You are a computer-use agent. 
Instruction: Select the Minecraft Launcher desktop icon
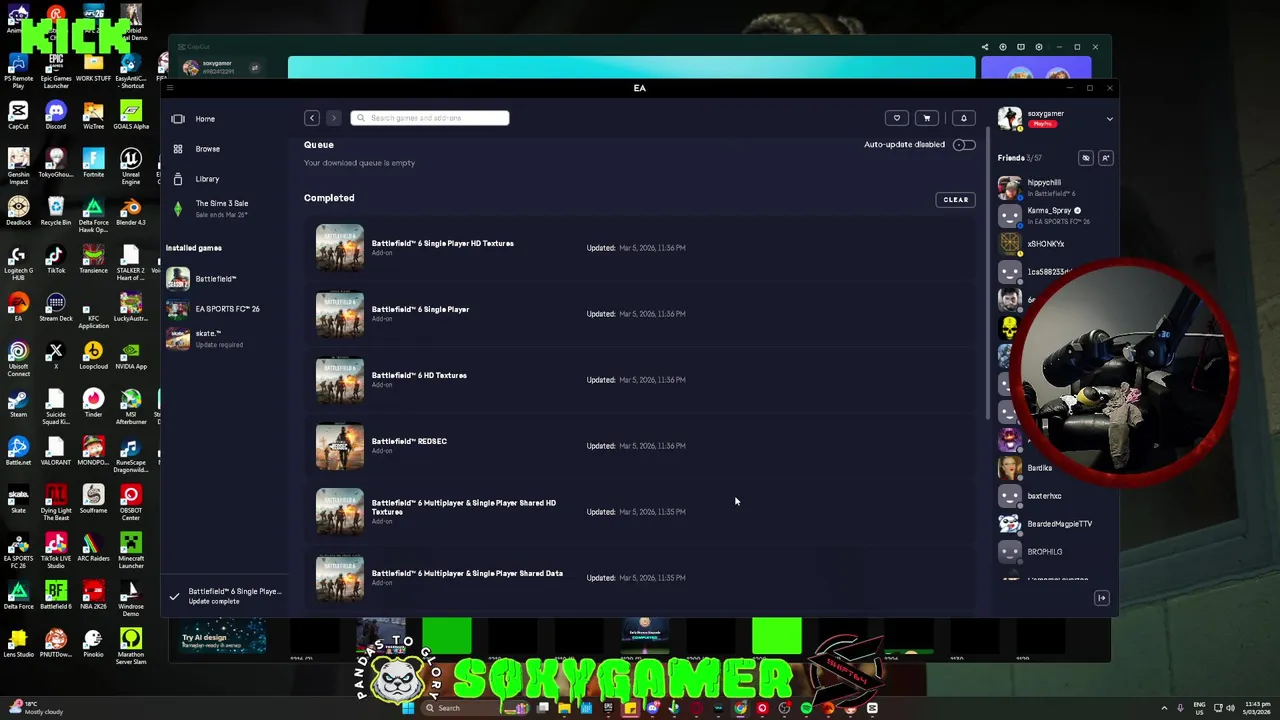[x=131, y=550]
